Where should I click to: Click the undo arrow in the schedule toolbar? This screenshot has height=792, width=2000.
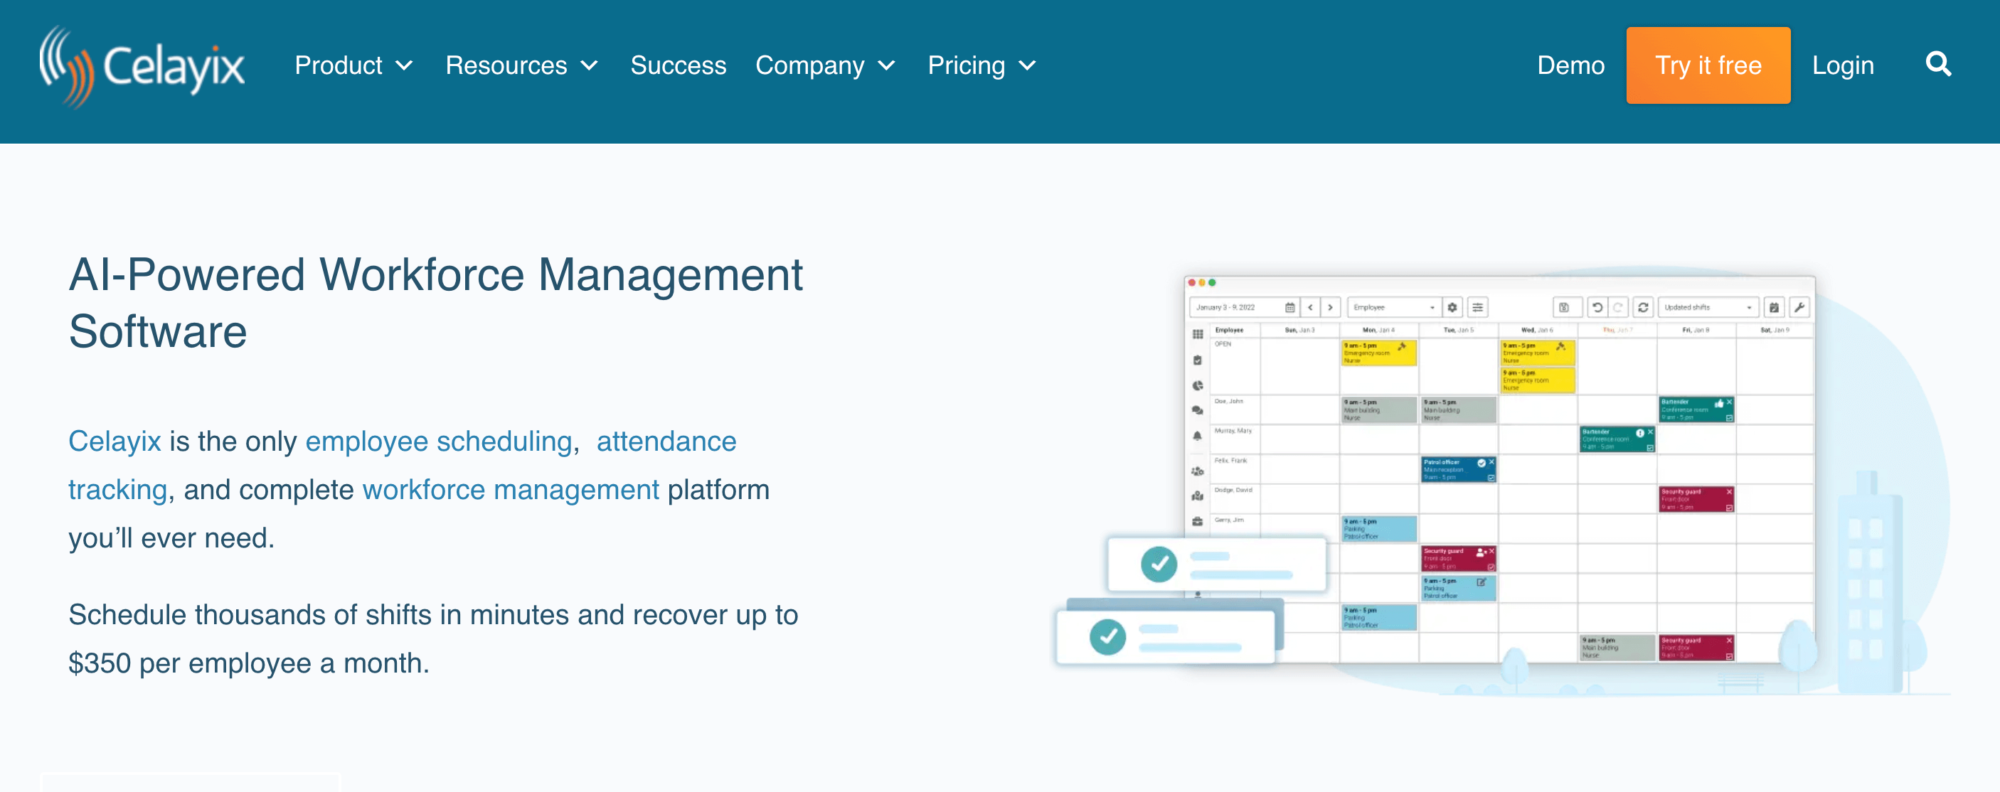point(1597,308)
